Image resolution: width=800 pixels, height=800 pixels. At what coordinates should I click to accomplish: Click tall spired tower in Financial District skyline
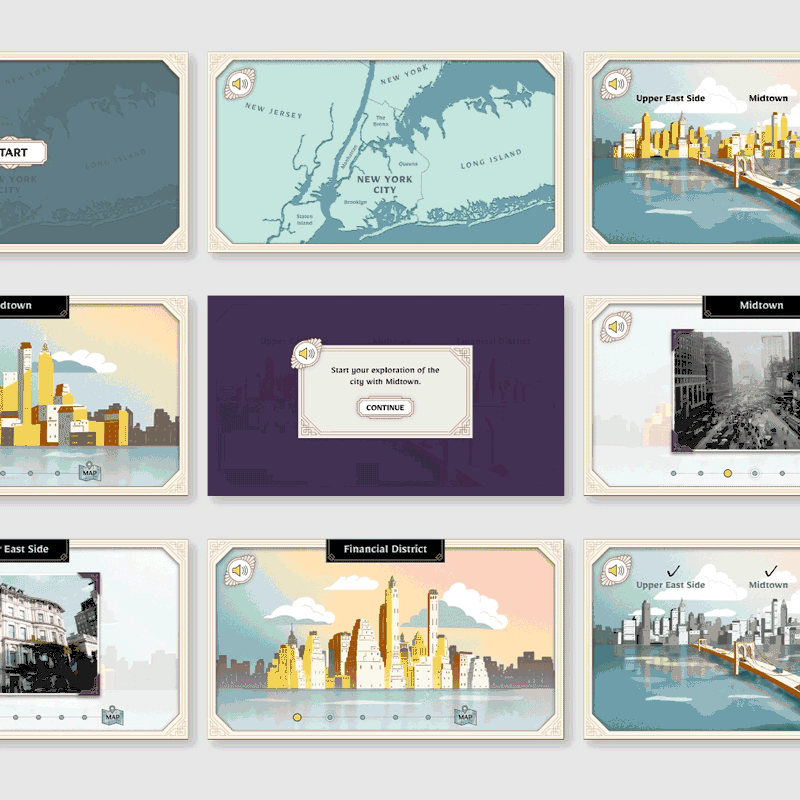tap(392, 631)
